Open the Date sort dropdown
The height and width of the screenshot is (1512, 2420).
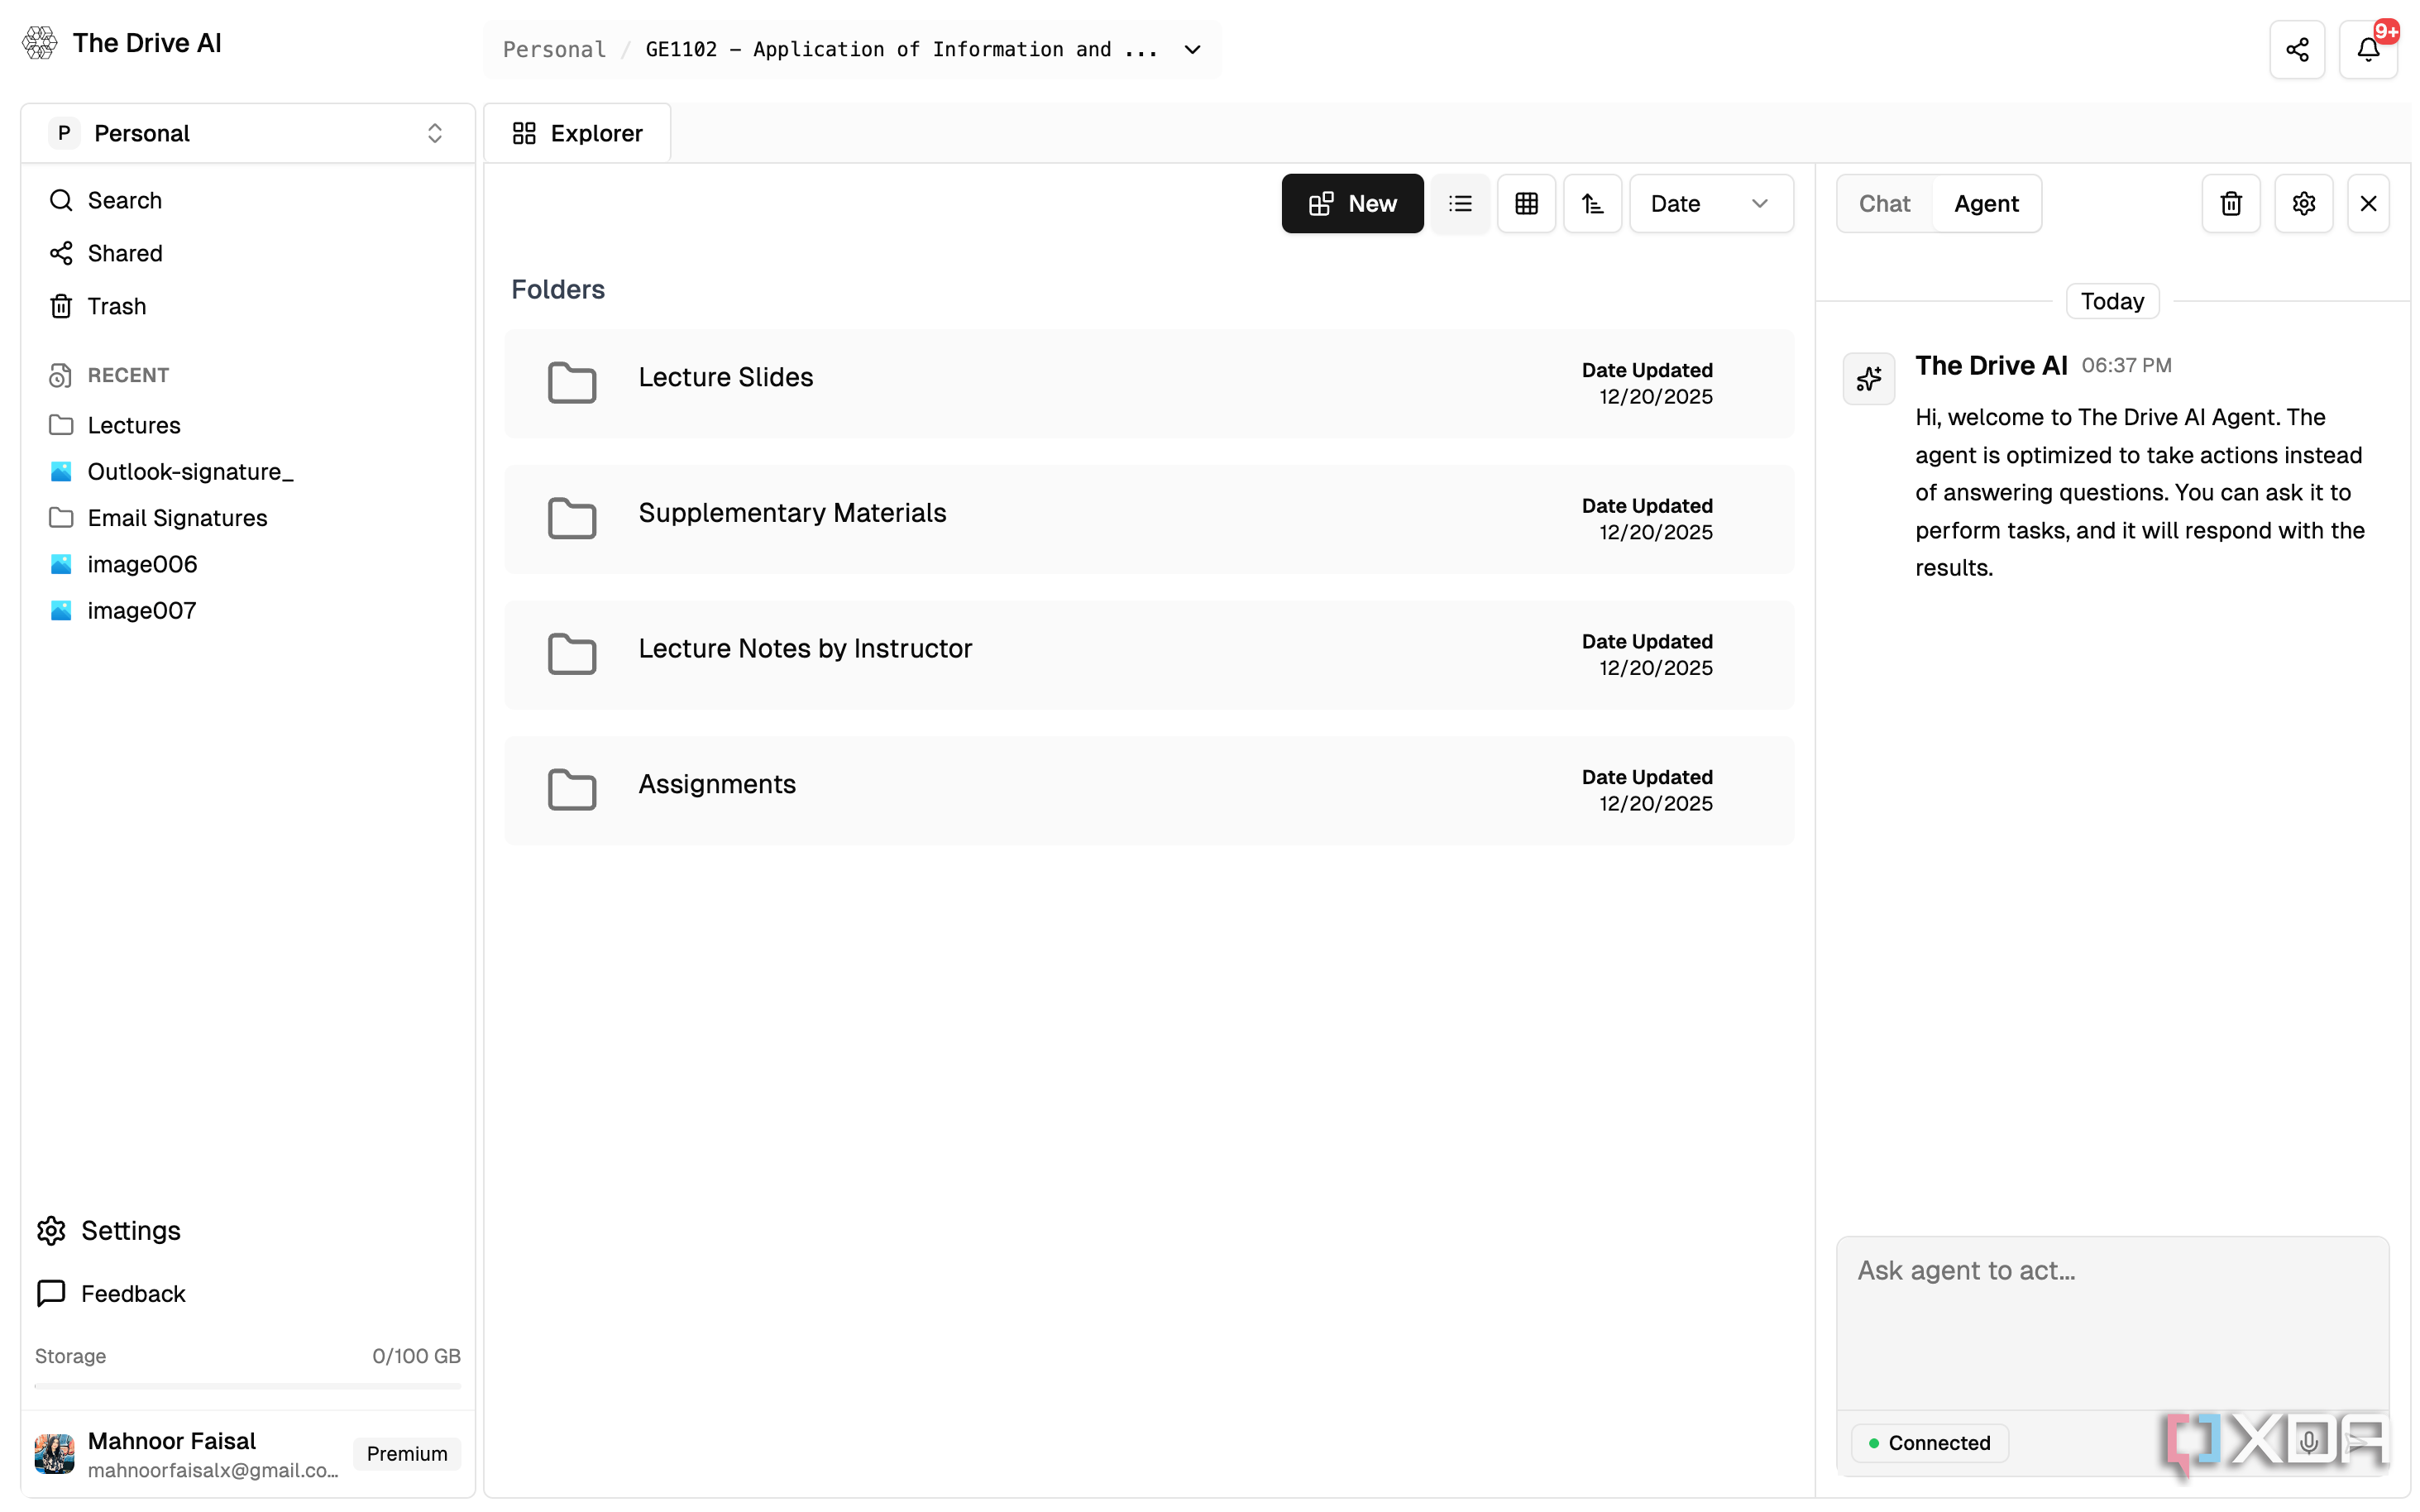click(x=1711, y=203)
